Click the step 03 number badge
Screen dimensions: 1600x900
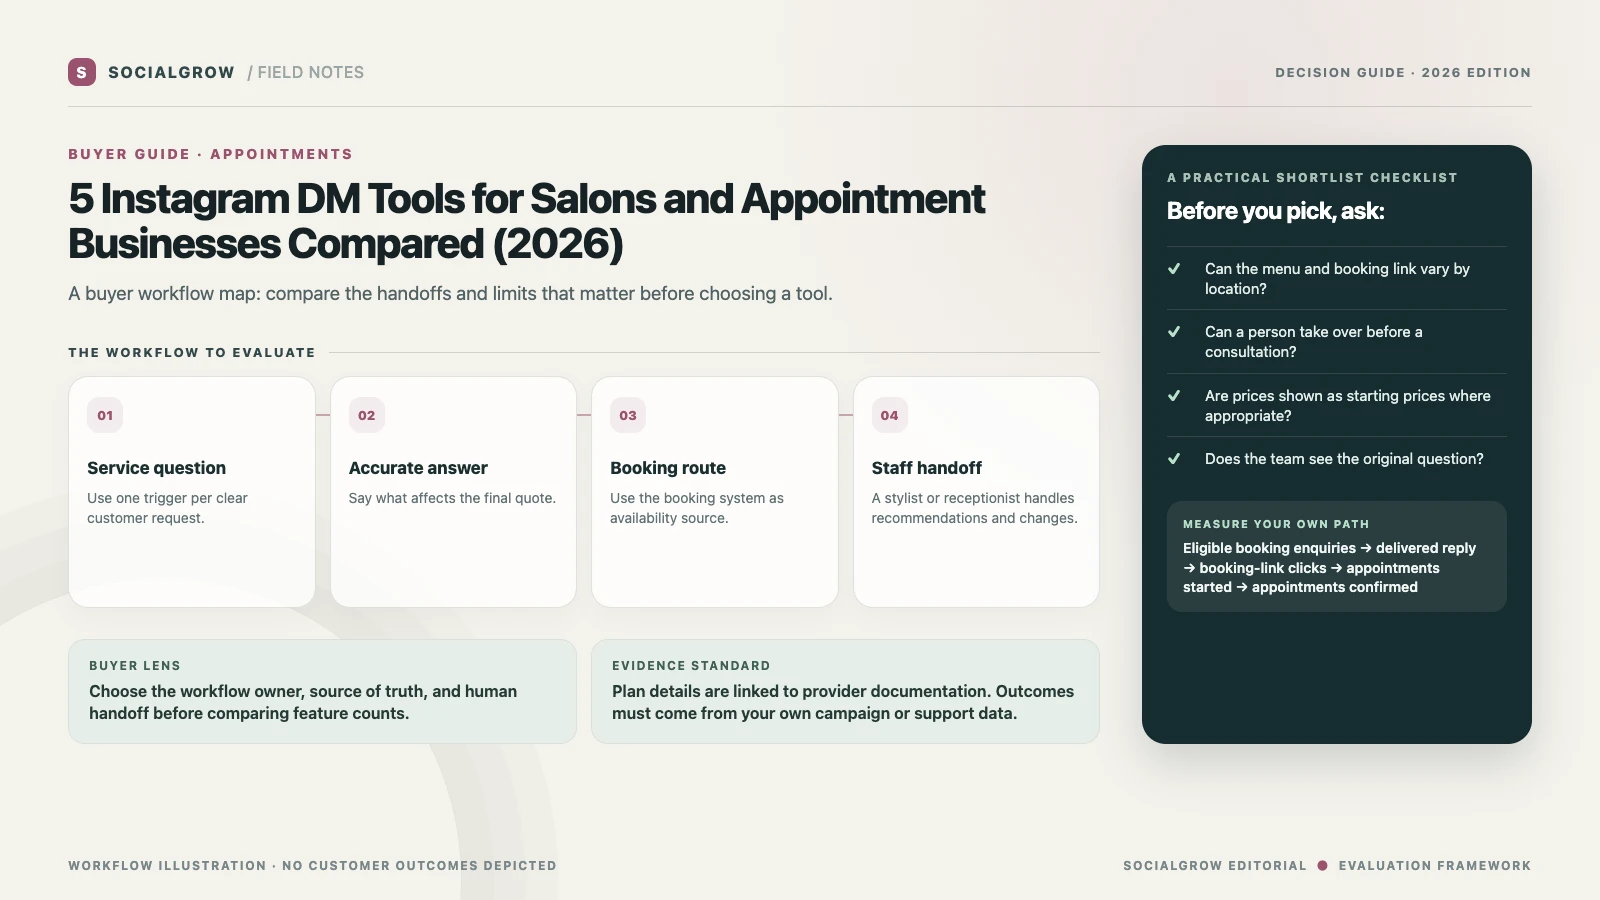628,415
